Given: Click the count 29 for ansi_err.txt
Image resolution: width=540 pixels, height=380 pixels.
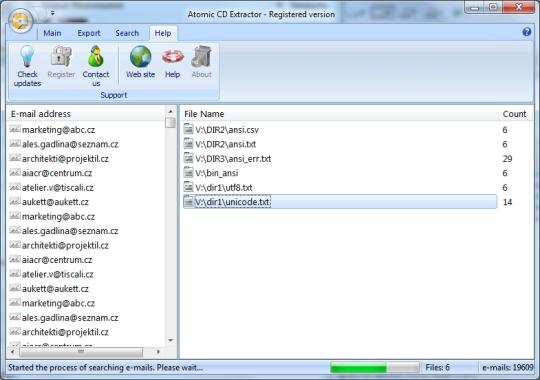Looking at the screenshot, I should coord(507,159).
